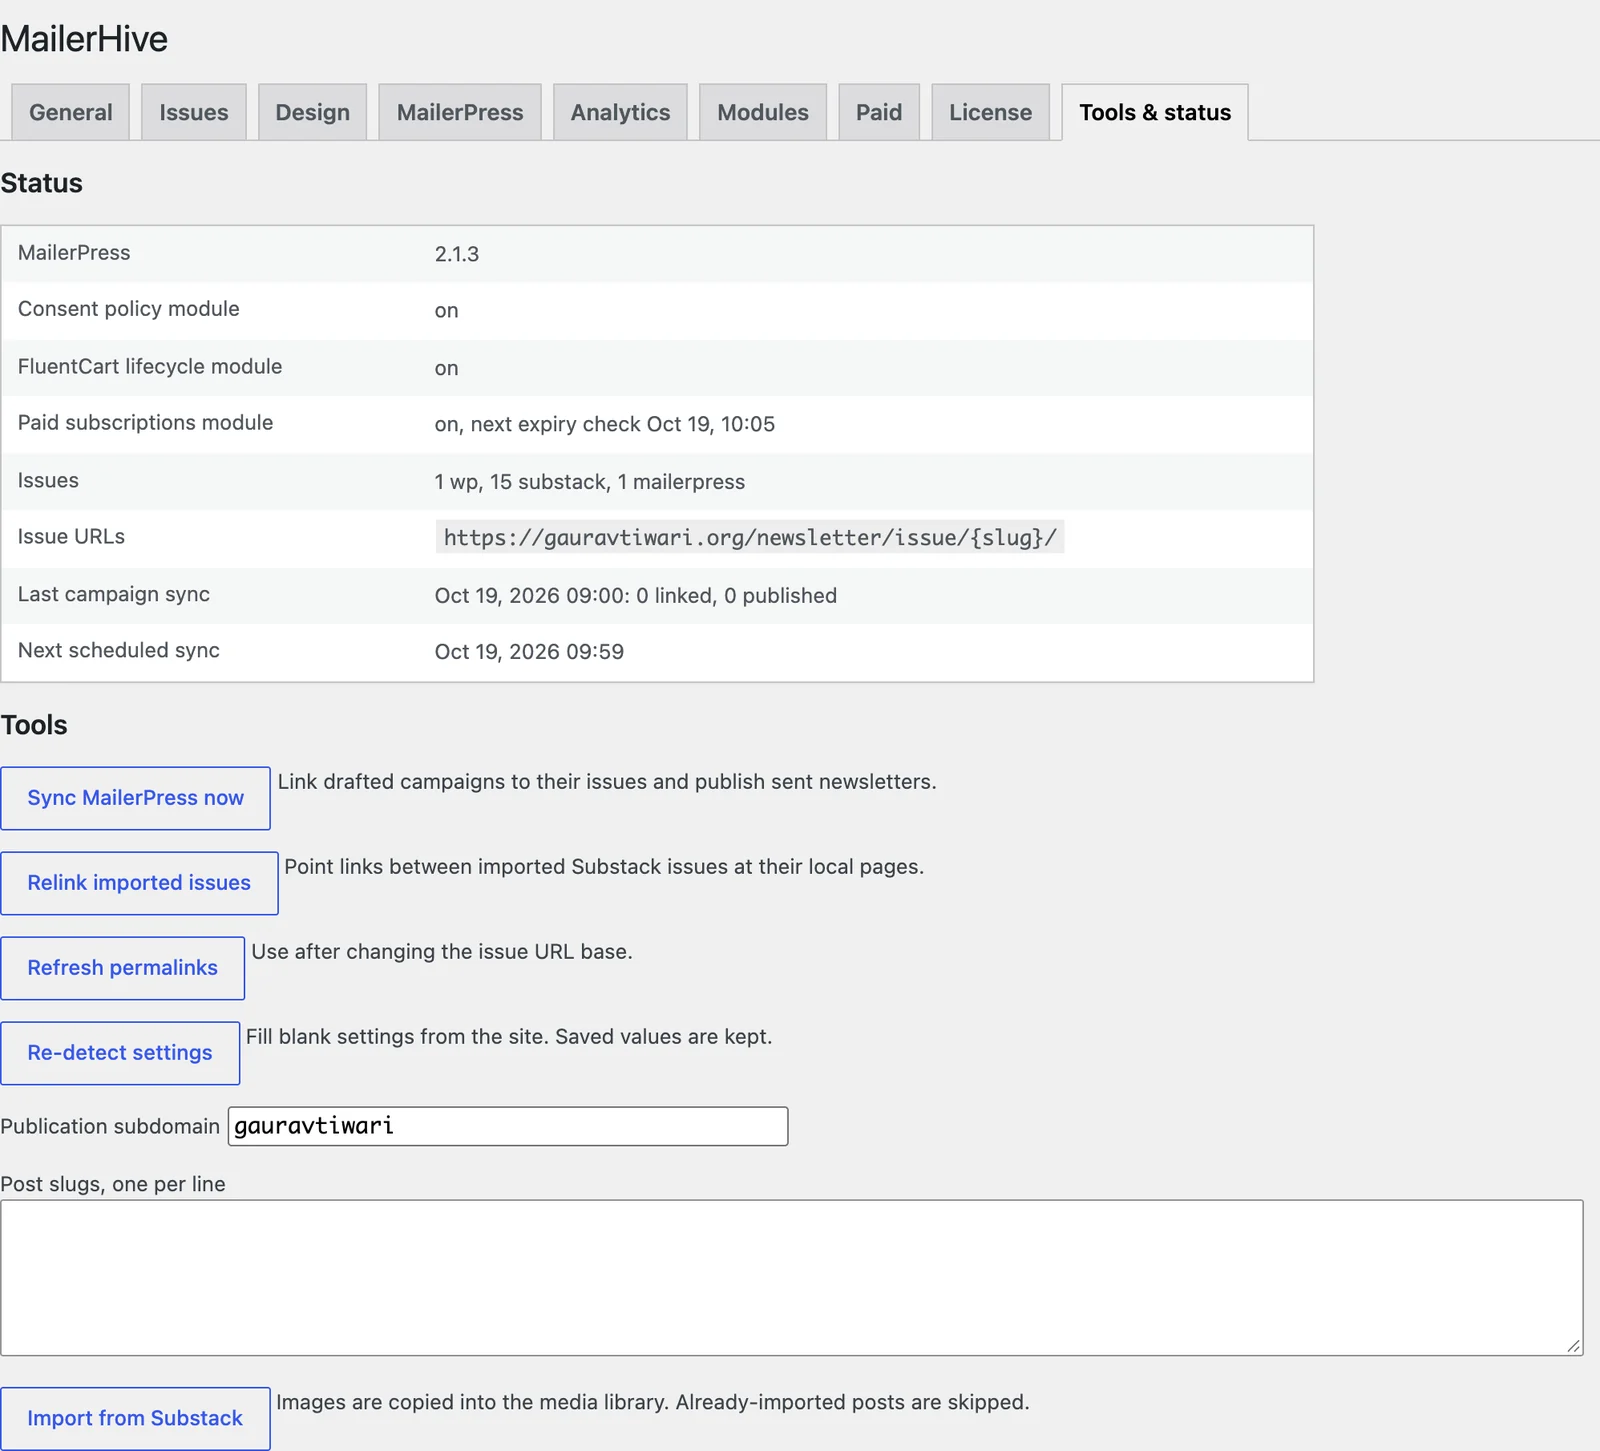Click the issue URL code snippet
Image resolution: width=1600 pixels, height=1451 pixels.
point(750,537)
